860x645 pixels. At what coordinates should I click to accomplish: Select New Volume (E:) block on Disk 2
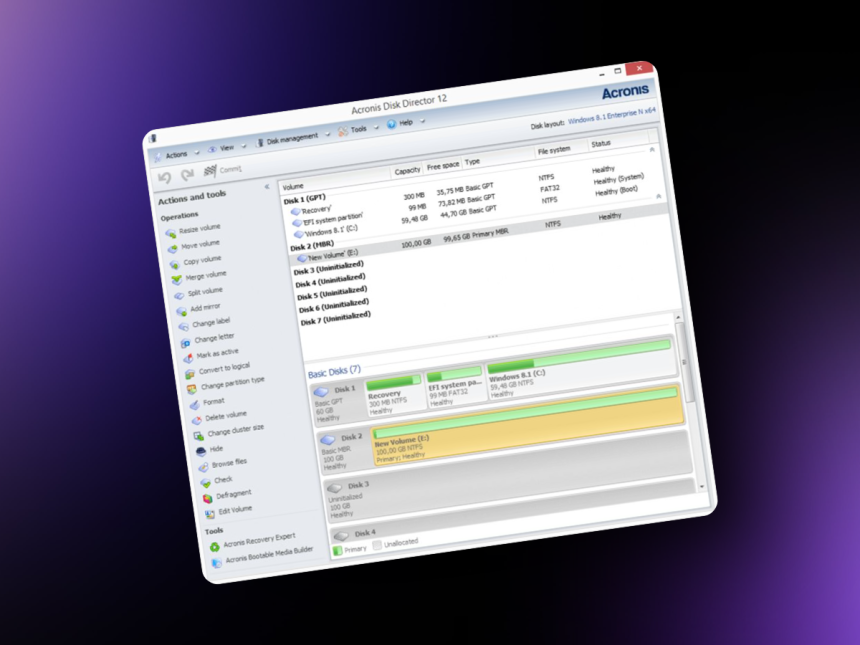click(528, 426)
